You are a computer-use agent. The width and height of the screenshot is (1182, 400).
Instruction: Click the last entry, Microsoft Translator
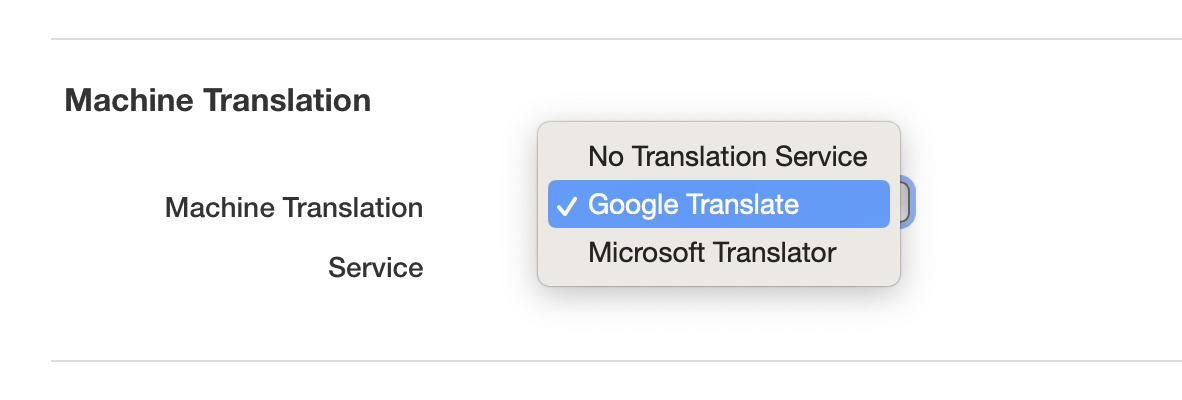[711, 252]
